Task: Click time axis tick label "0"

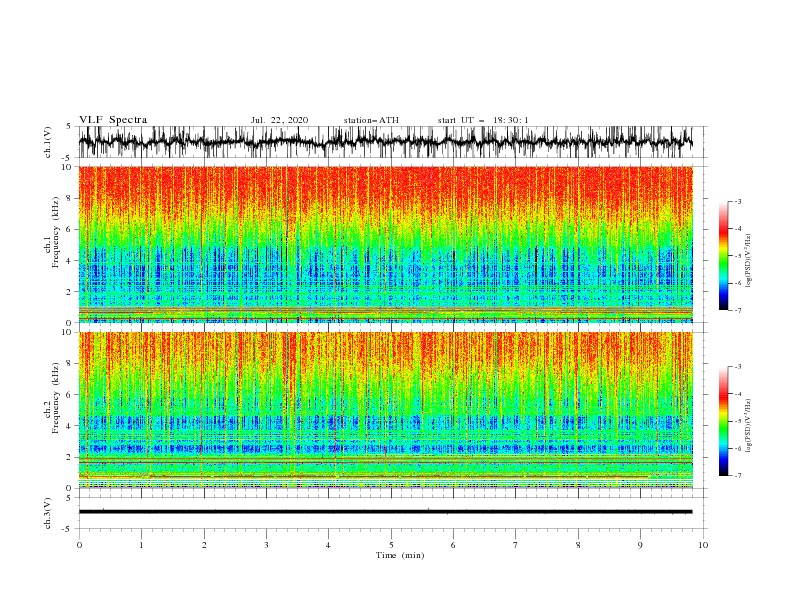Action: [79, 545]
